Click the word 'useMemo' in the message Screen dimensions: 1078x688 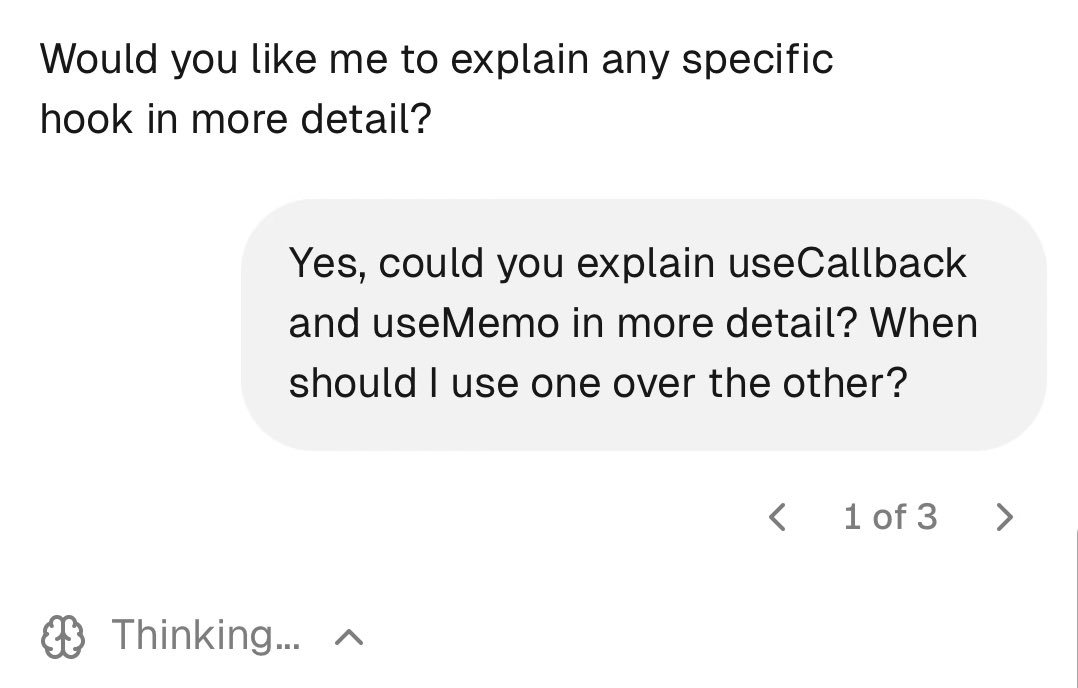tap(465, 323)
